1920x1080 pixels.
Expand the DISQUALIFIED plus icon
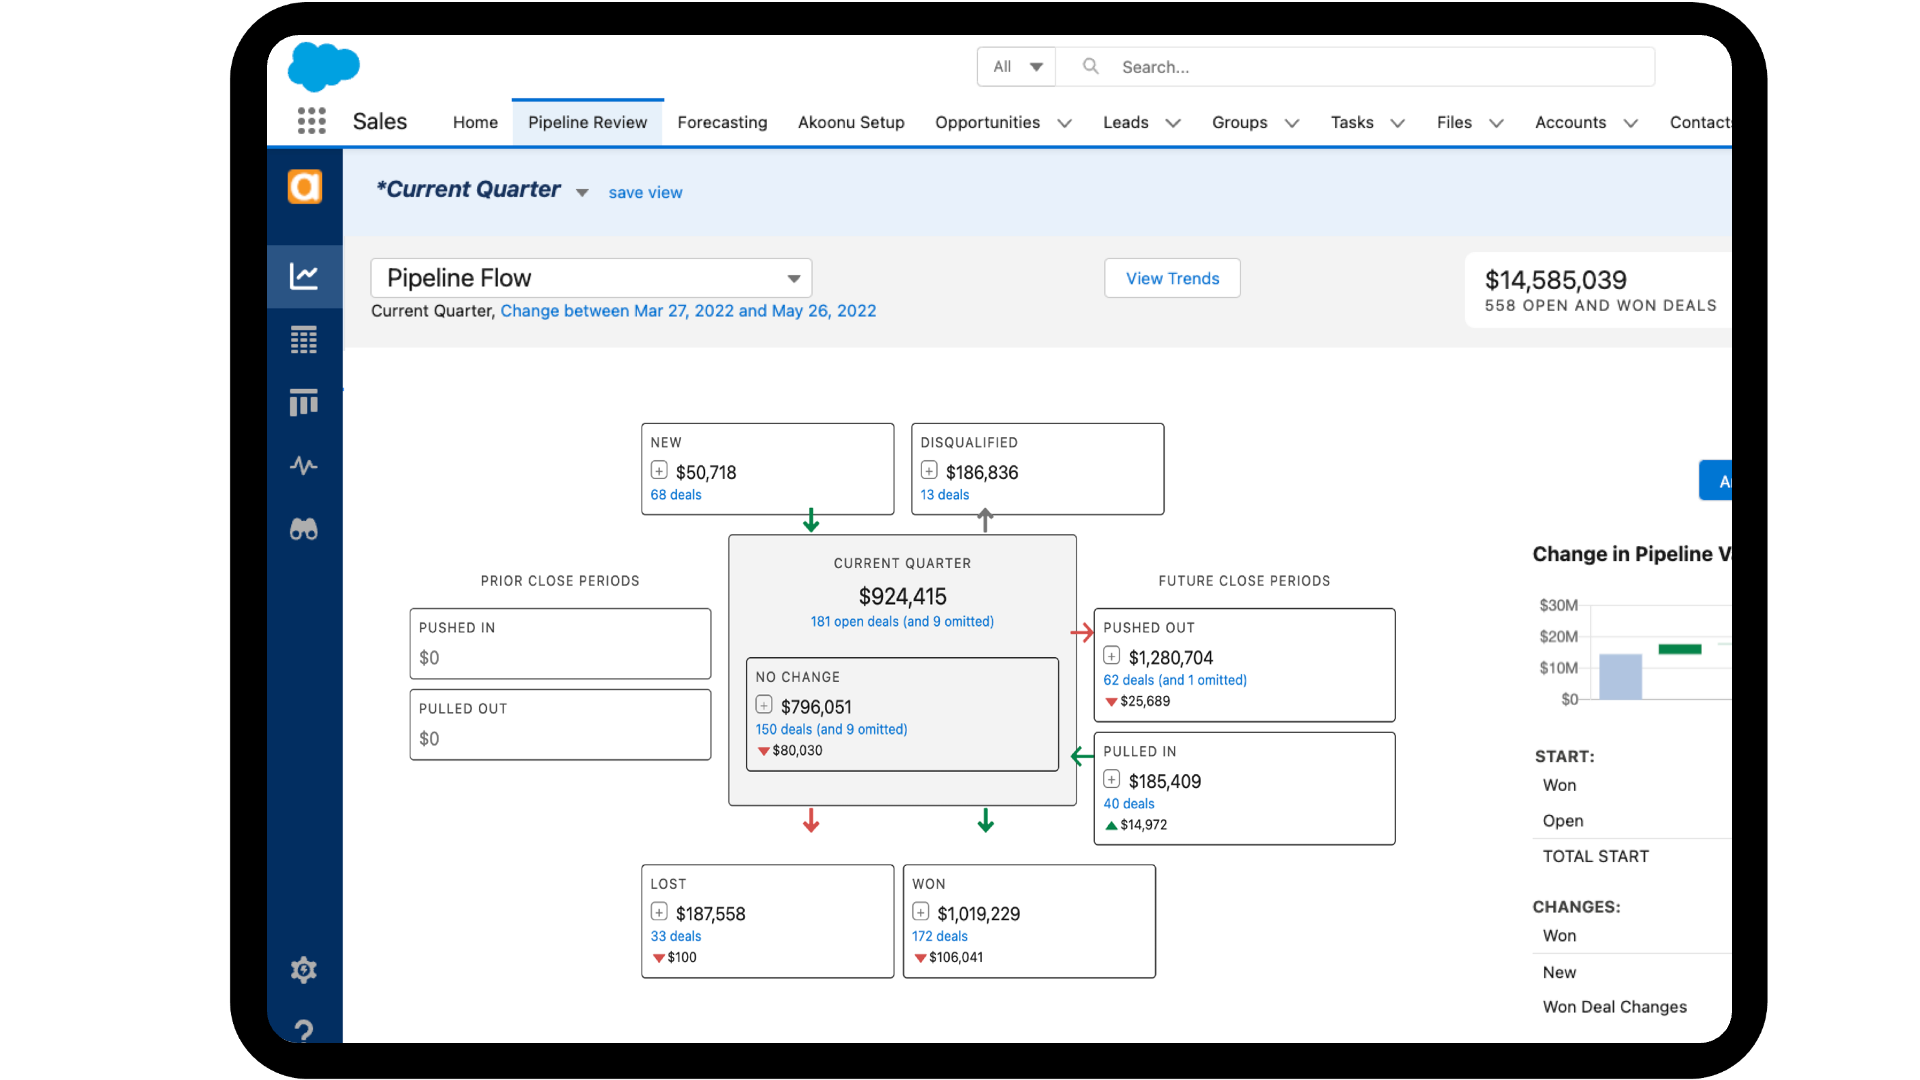point(929,470)
